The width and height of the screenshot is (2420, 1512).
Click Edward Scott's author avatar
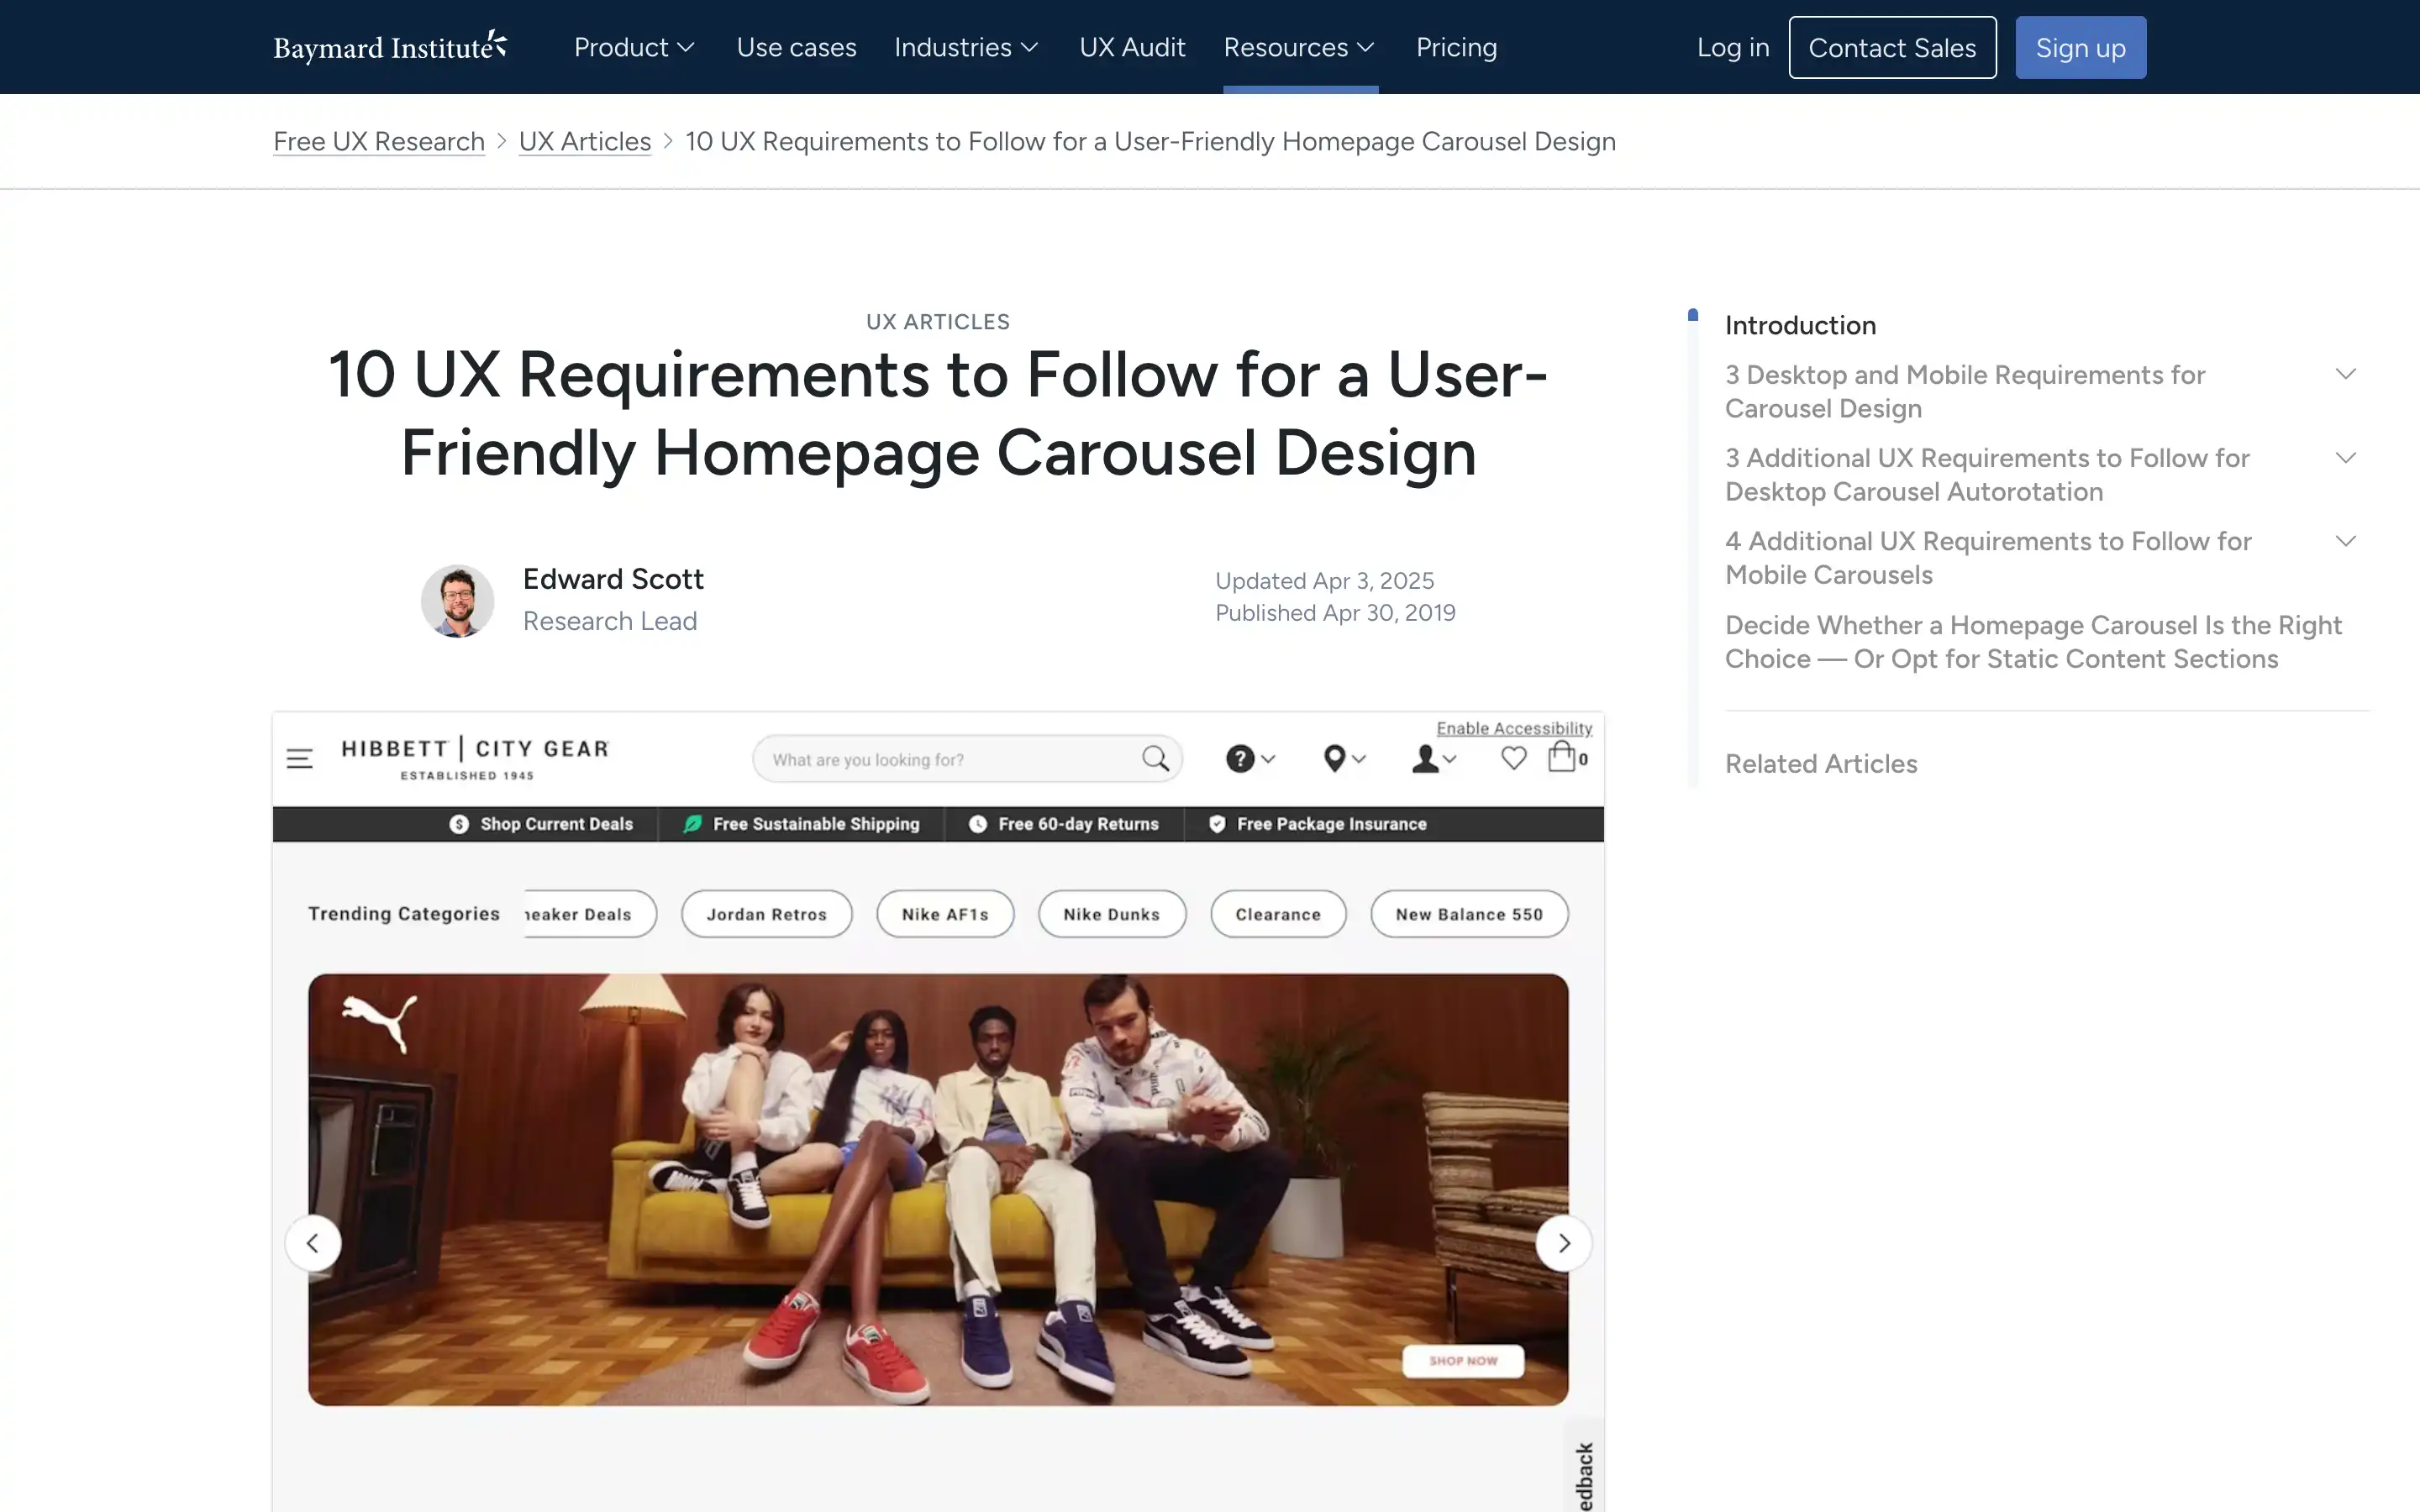pyautogui.click(x=458, y=601)
